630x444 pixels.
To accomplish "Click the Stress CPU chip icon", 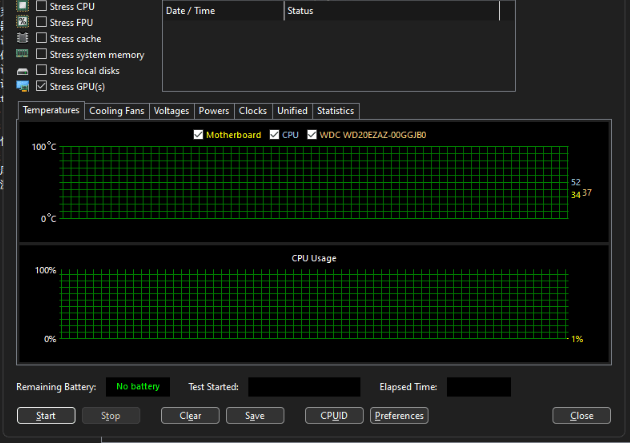I will click(22, 6).
